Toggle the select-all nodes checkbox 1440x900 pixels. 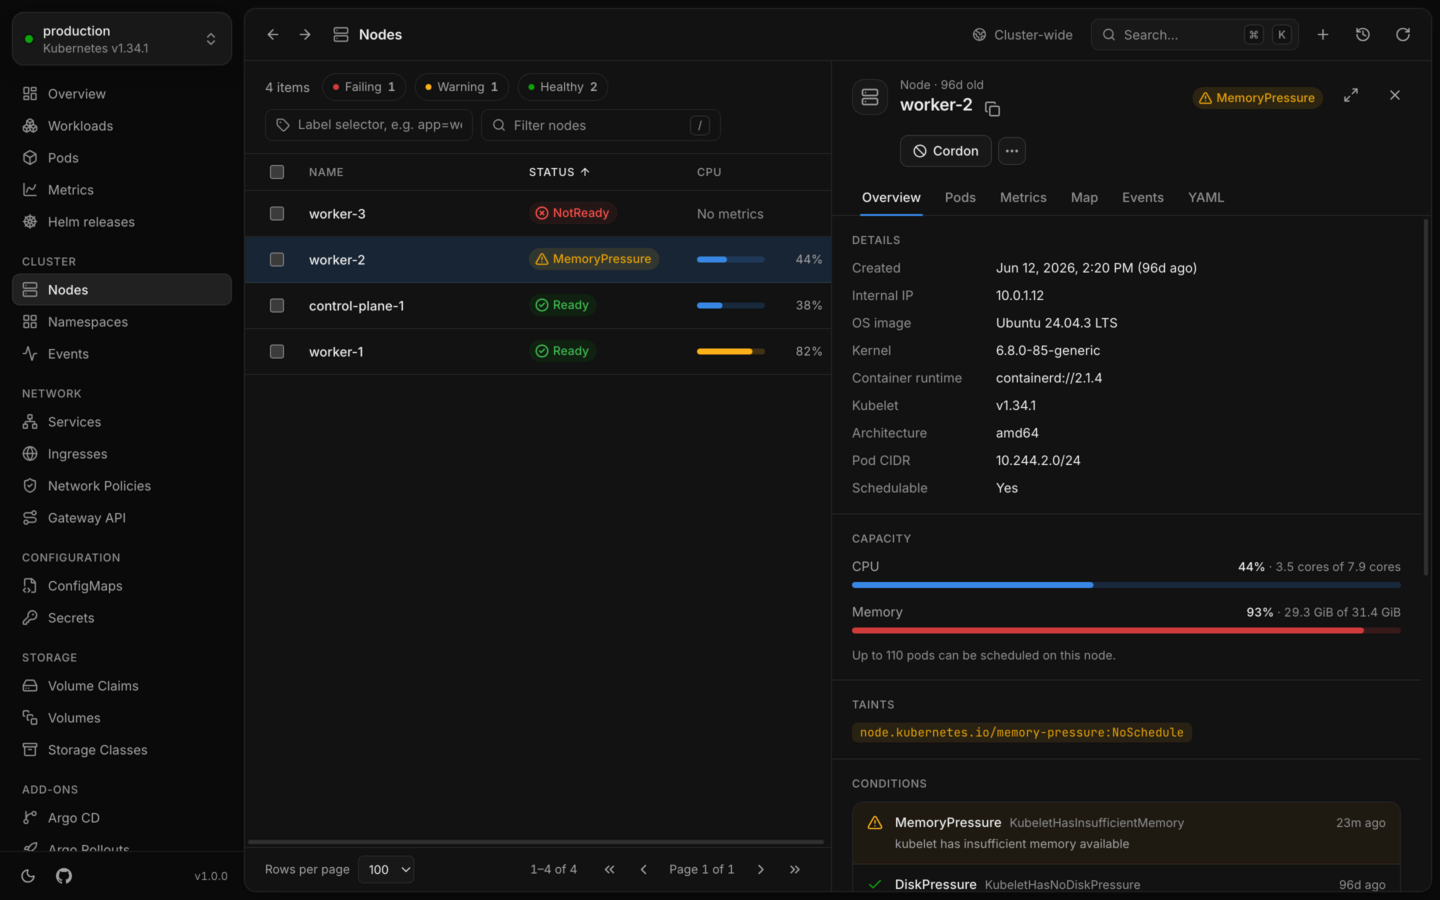point(277,172)
